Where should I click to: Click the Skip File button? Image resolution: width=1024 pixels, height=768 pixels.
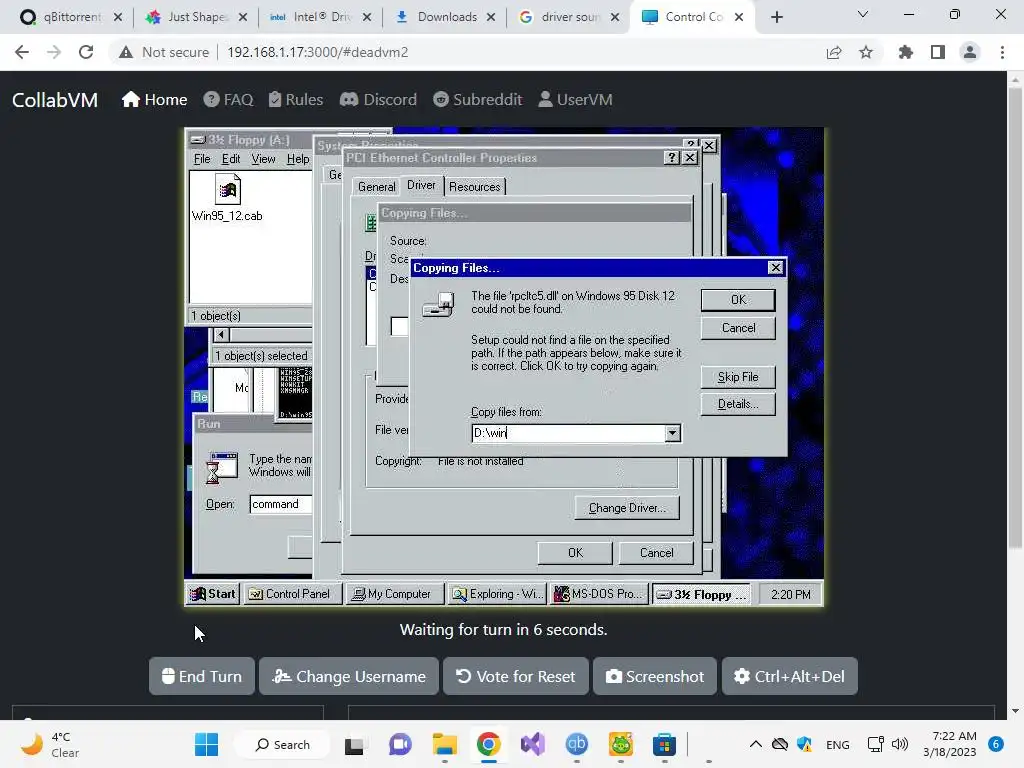pyautogui.click(x=738, y=377)
